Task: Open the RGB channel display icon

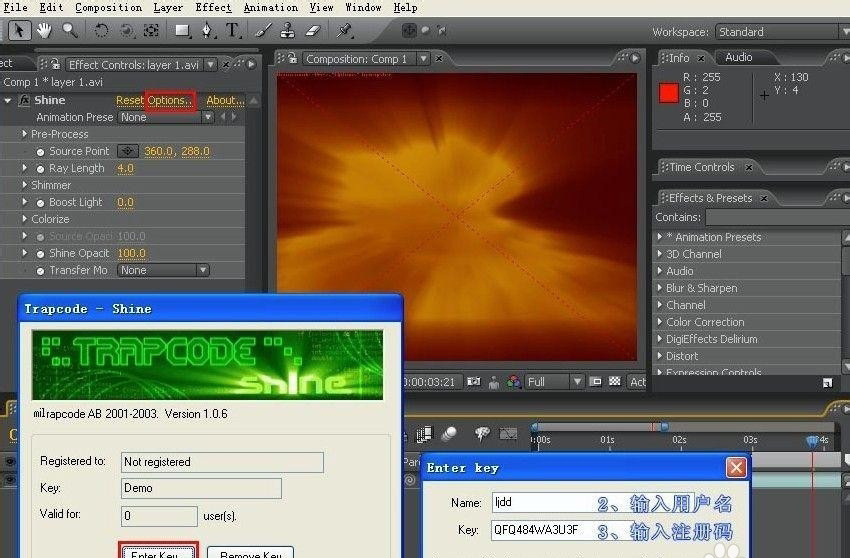Action: [513, 382]
